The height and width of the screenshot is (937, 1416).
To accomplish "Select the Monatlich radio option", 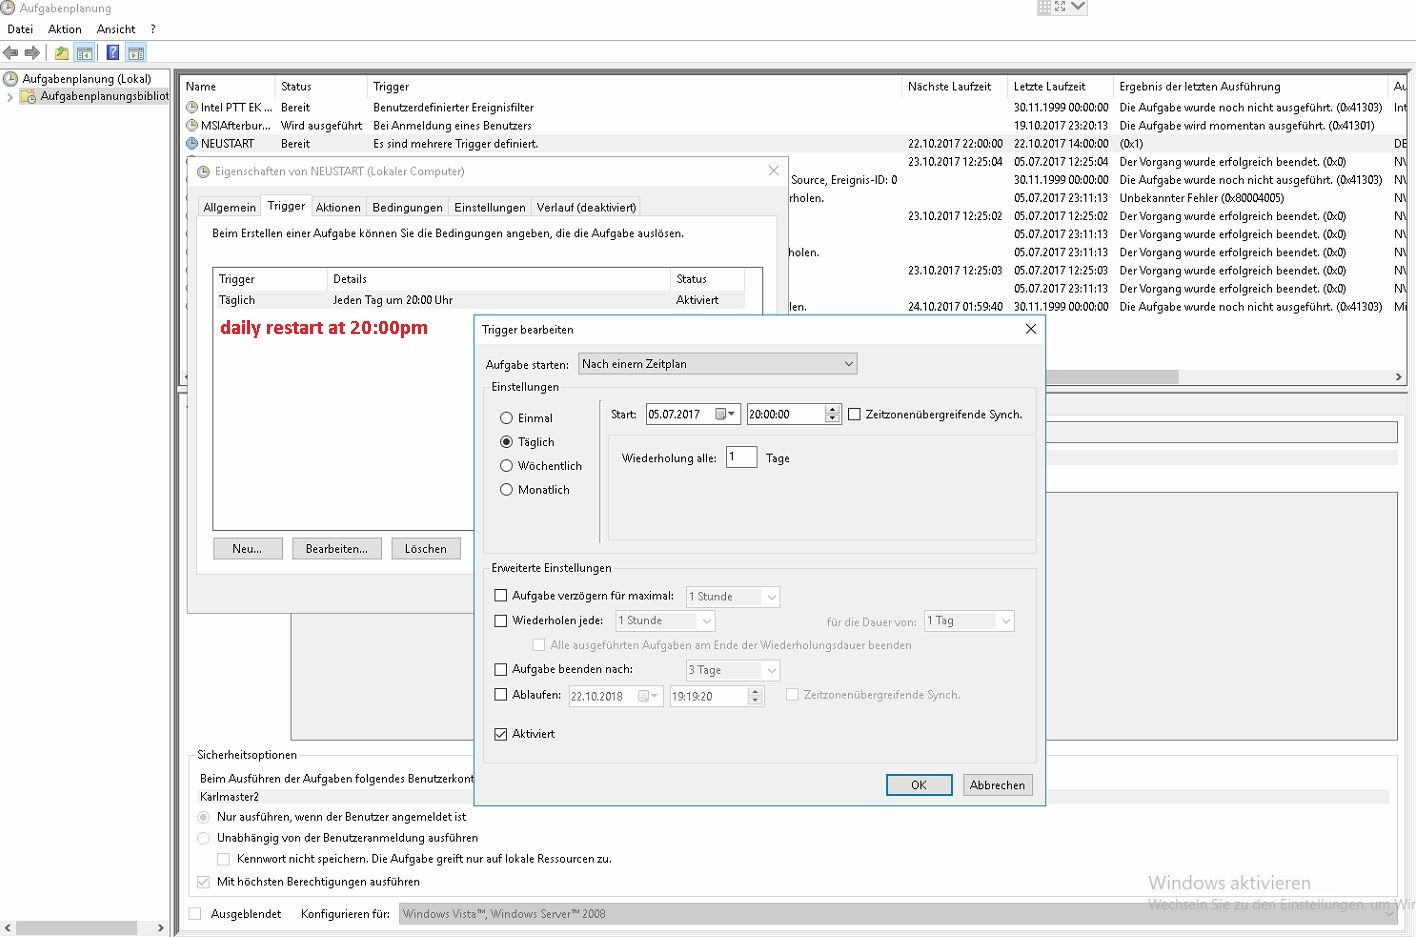I will click(506, 490).
